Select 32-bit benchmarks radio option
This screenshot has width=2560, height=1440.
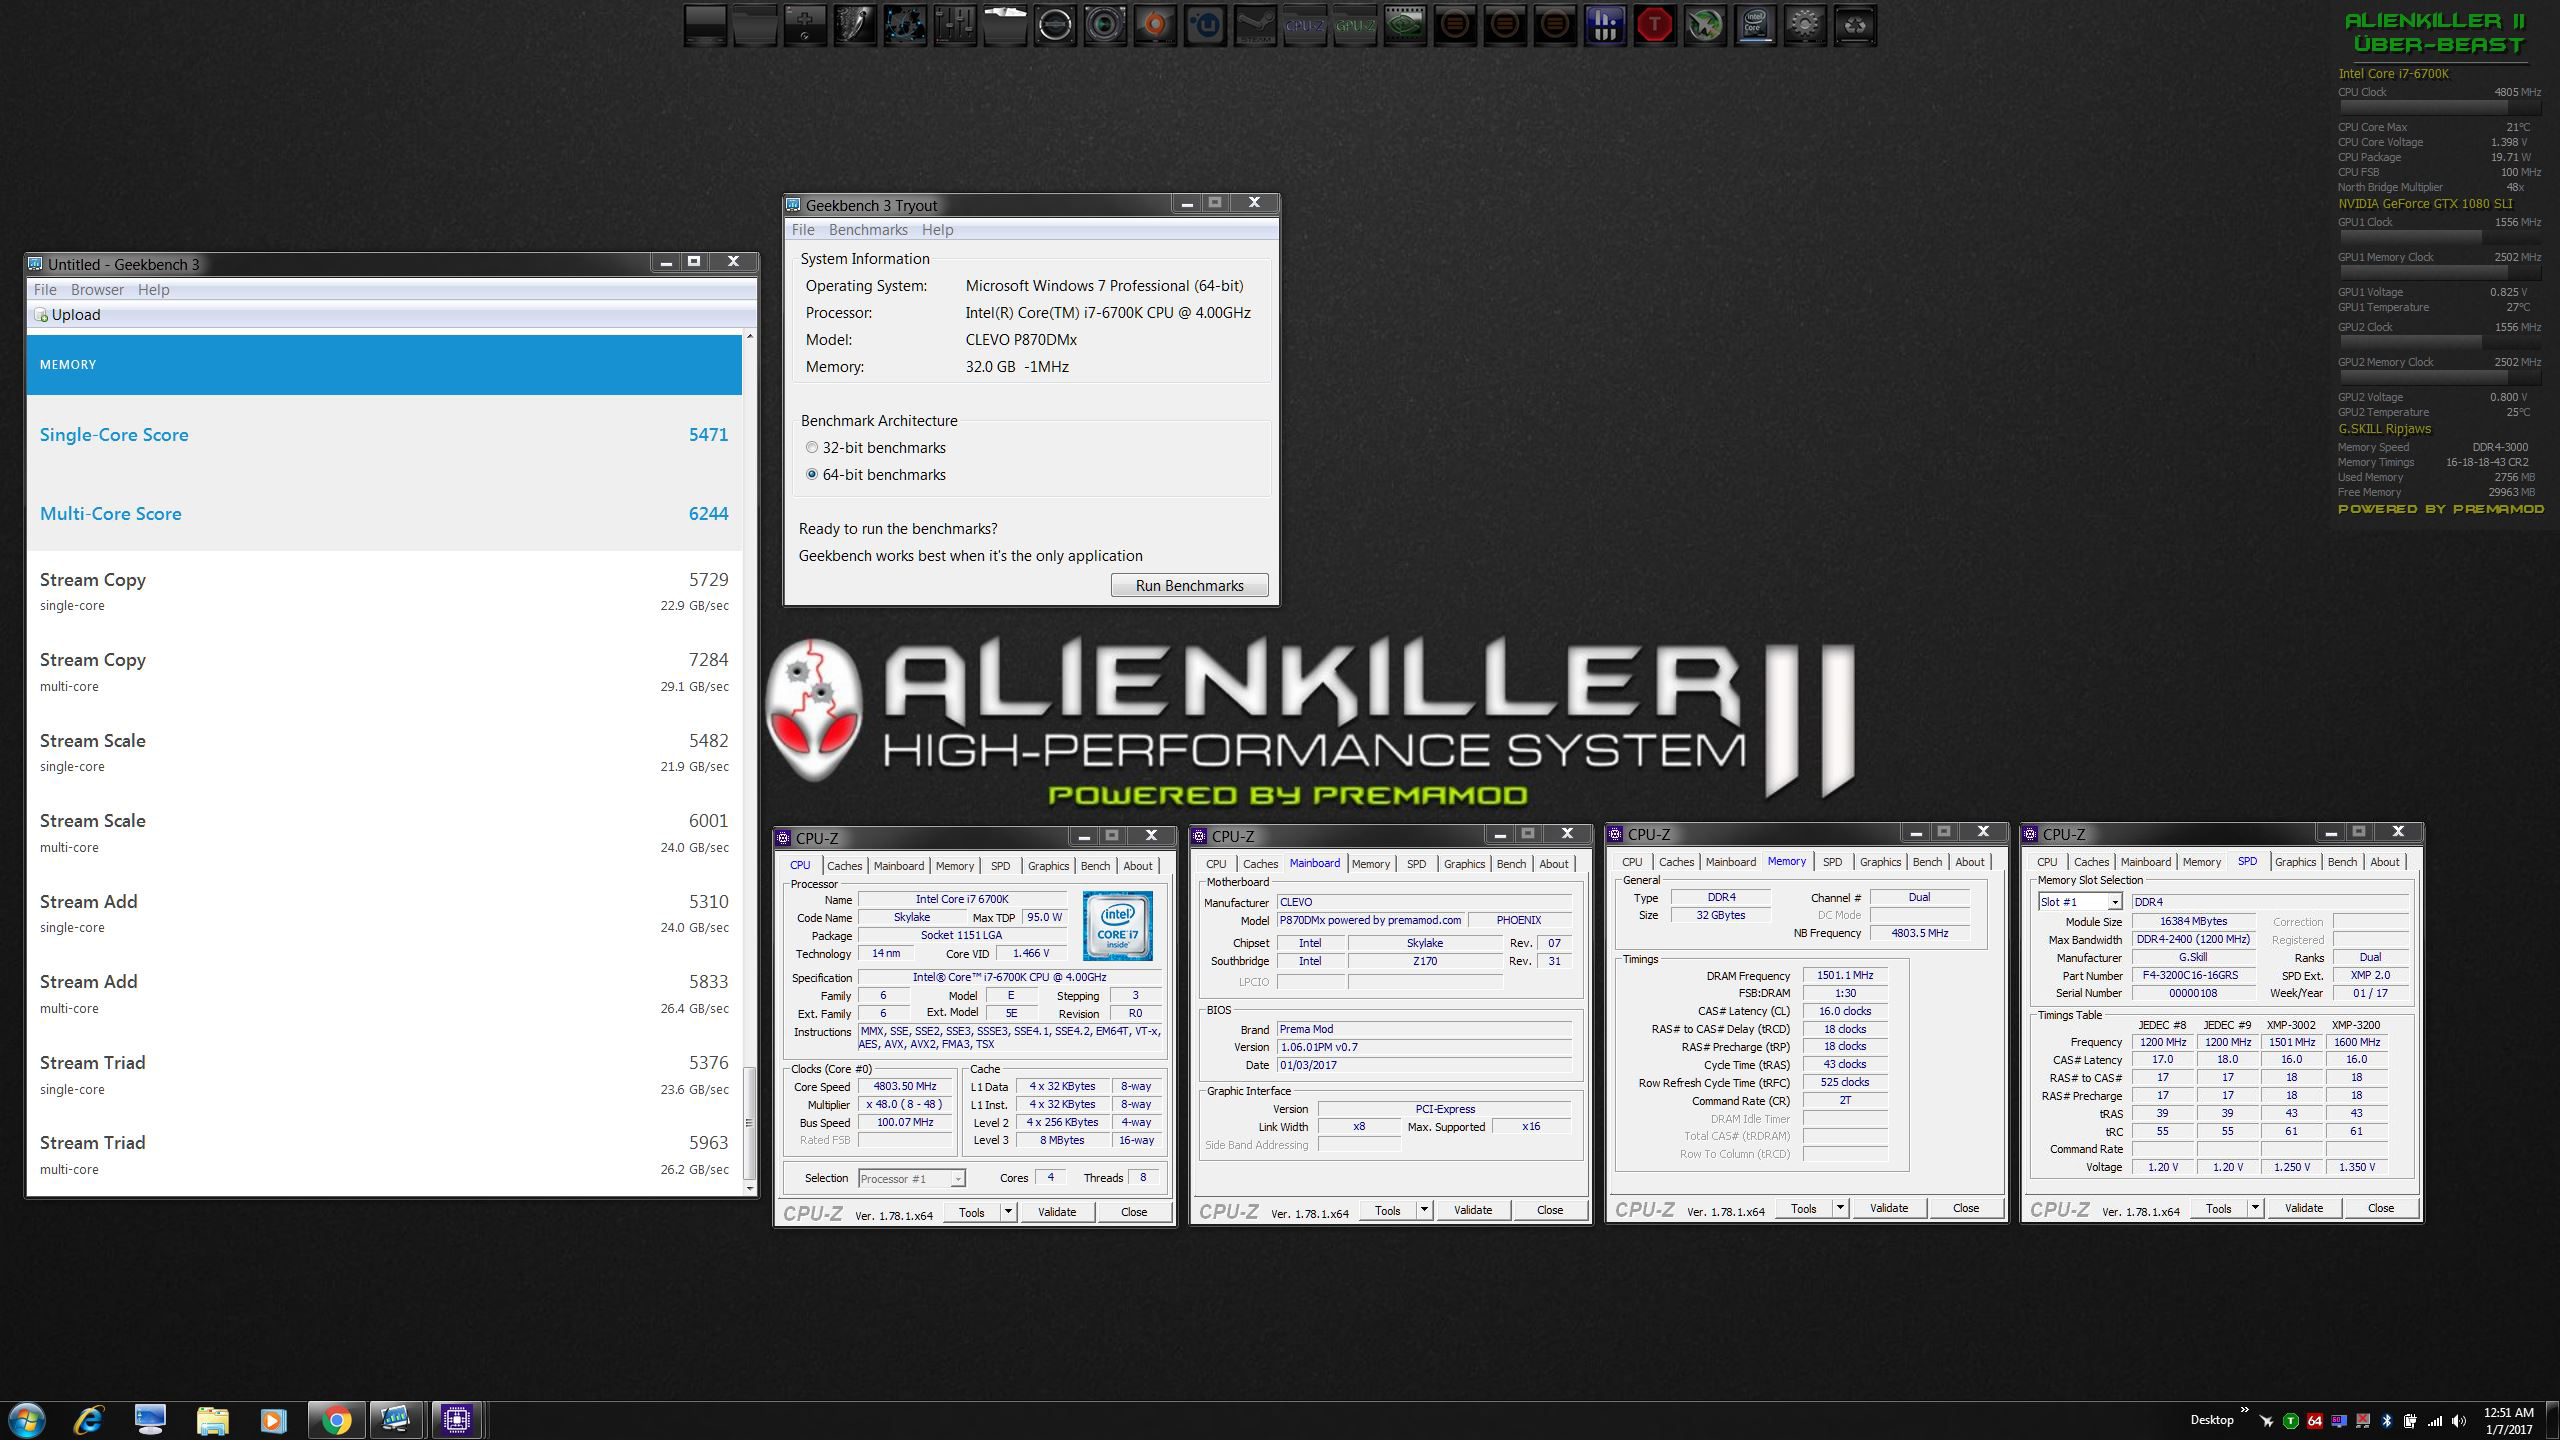coord(812,447)
